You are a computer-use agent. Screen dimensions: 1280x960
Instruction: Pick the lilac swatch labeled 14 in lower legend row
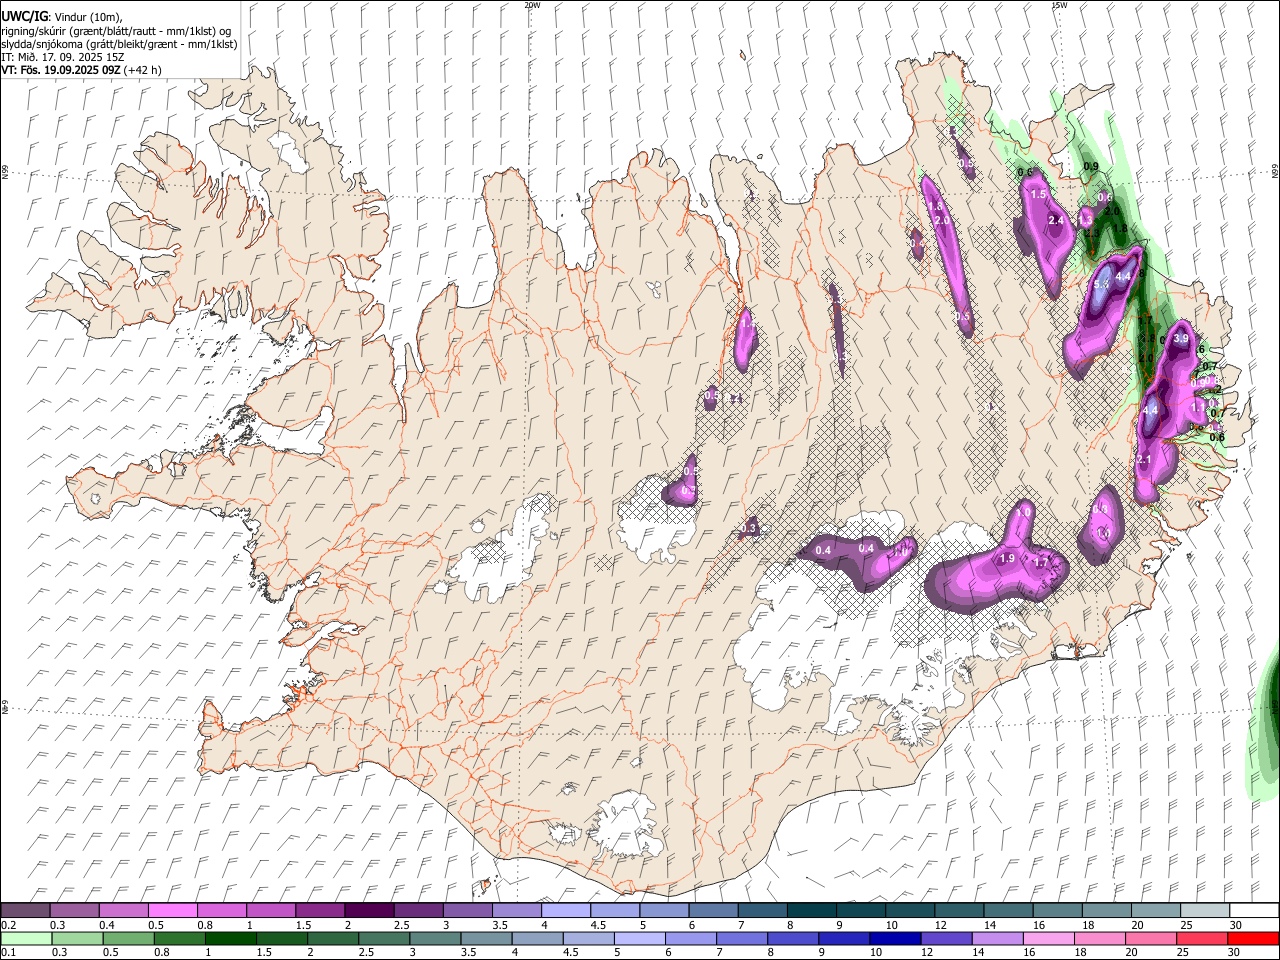[x=997, y=939]
